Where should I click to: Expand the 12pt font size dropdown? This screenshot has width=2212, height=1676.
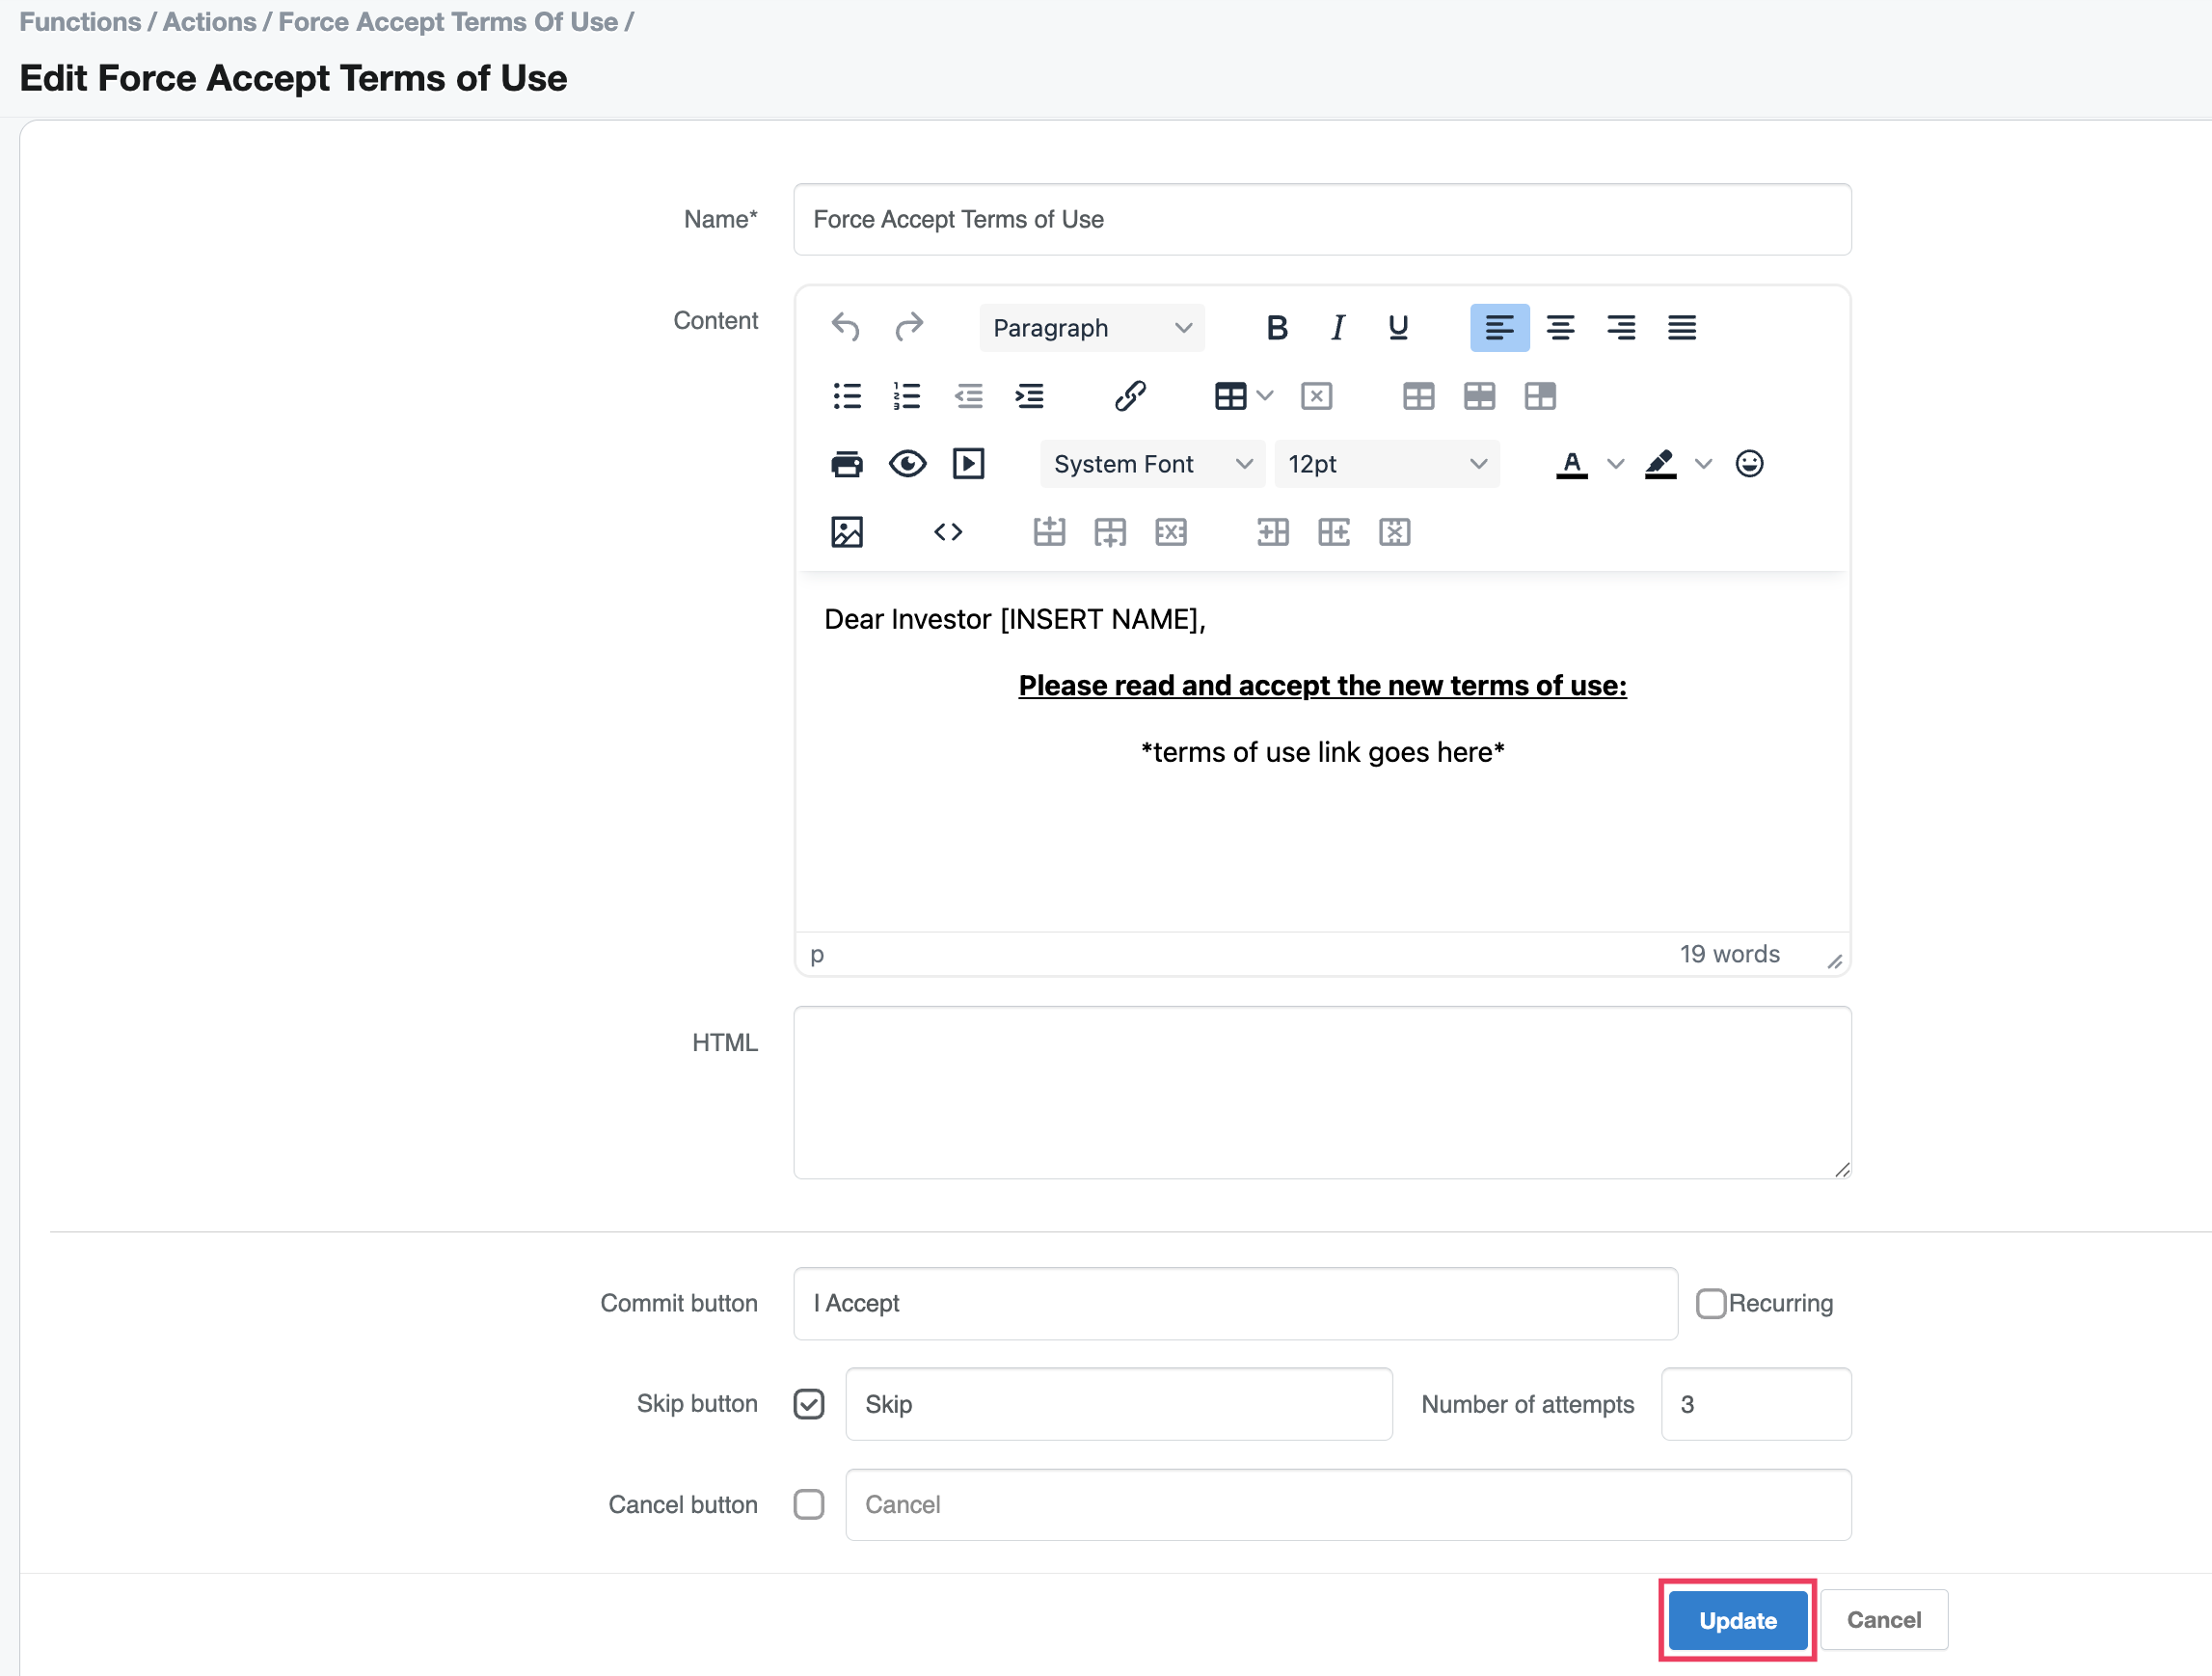[1386, 464]
